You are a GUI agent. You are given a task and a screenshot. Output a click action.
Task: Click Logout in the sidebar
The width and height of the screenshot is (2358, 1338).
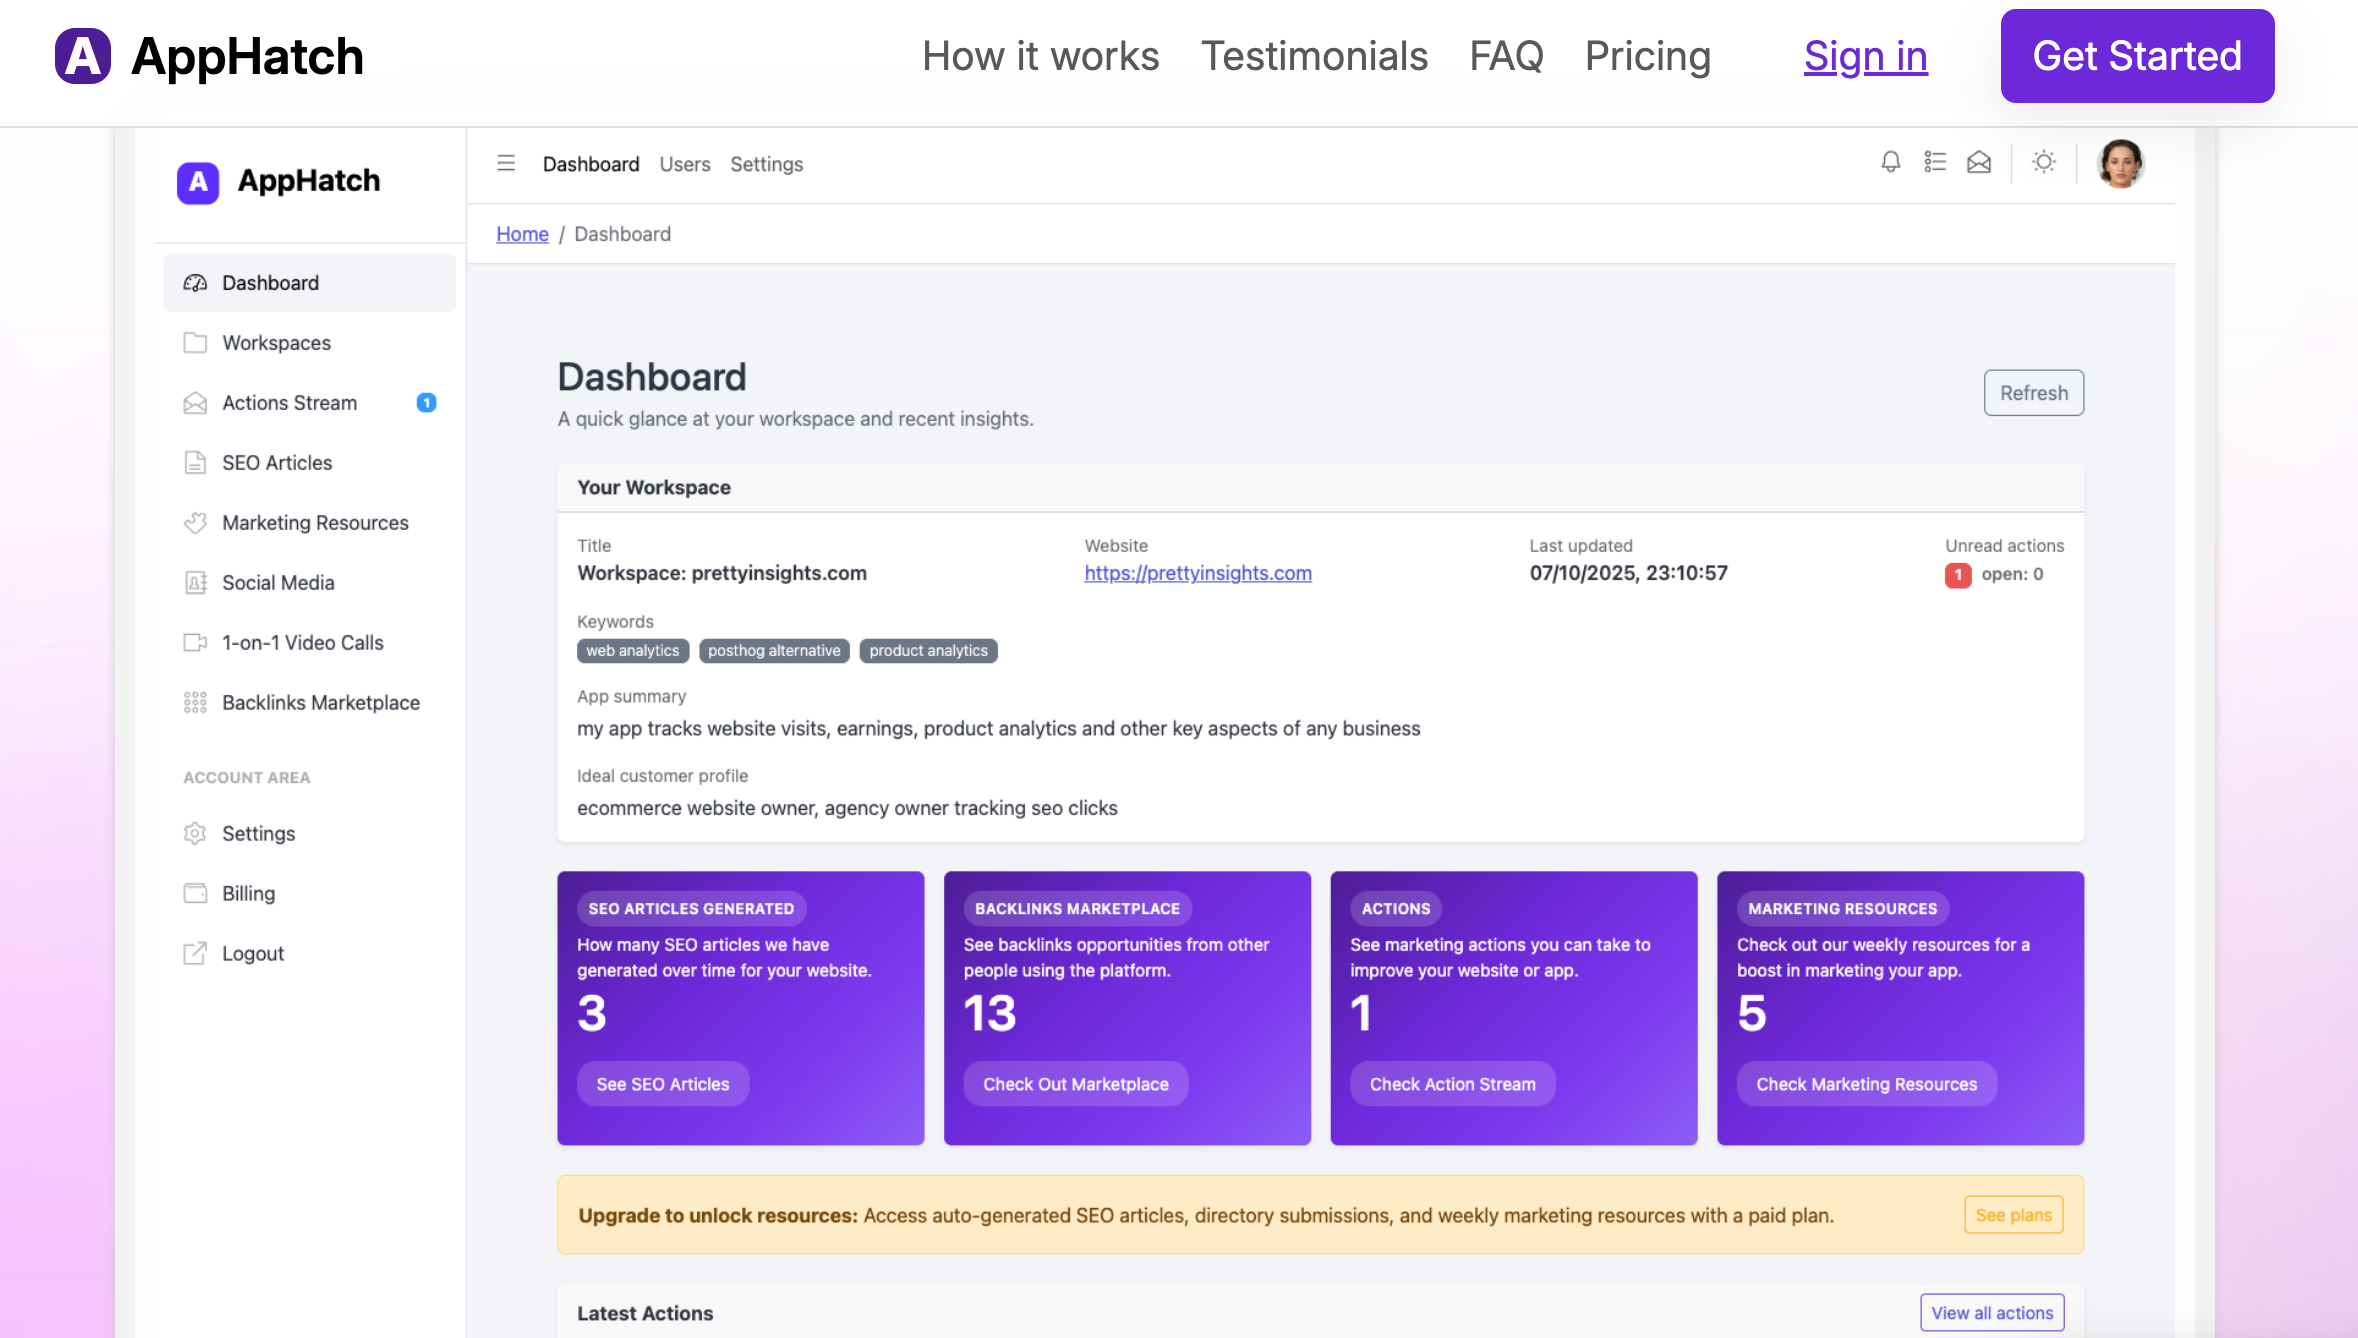click(x=253, y=954)
